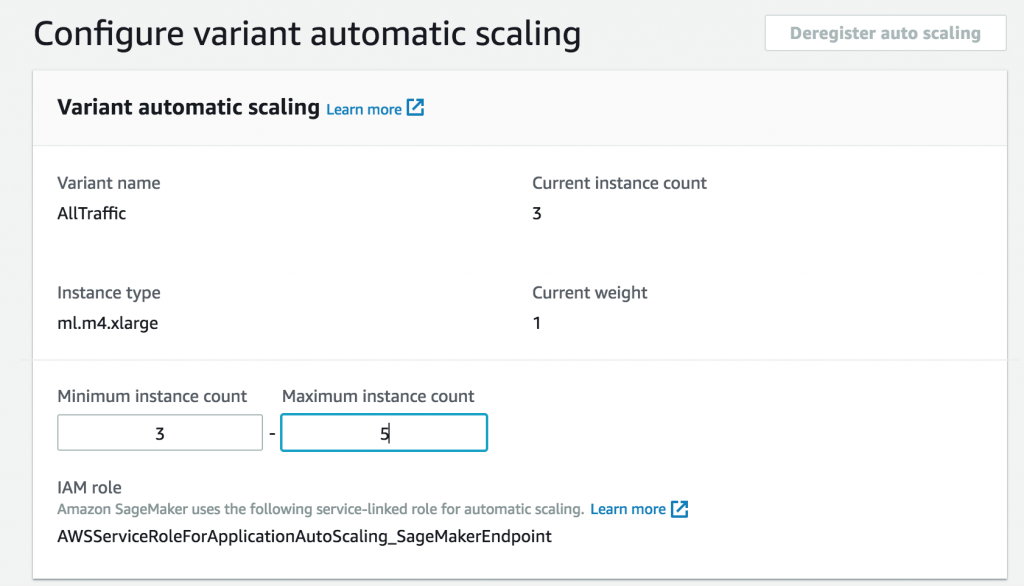Image resolution: width=1024 pixels, height=586 pixels.
Task: Click the AWSServiceRoleForApplicationAutoScaling_SageMakerEndpoint role name
Action: click(304, 536)
